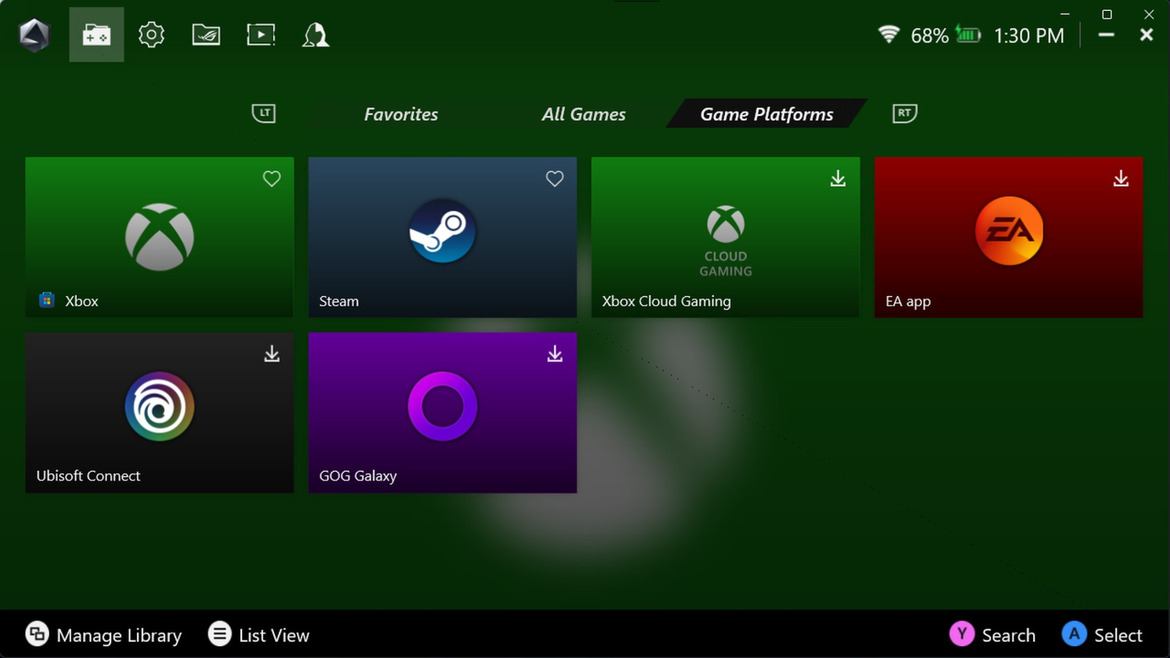Open the settings gear icon

pos(151,35)
